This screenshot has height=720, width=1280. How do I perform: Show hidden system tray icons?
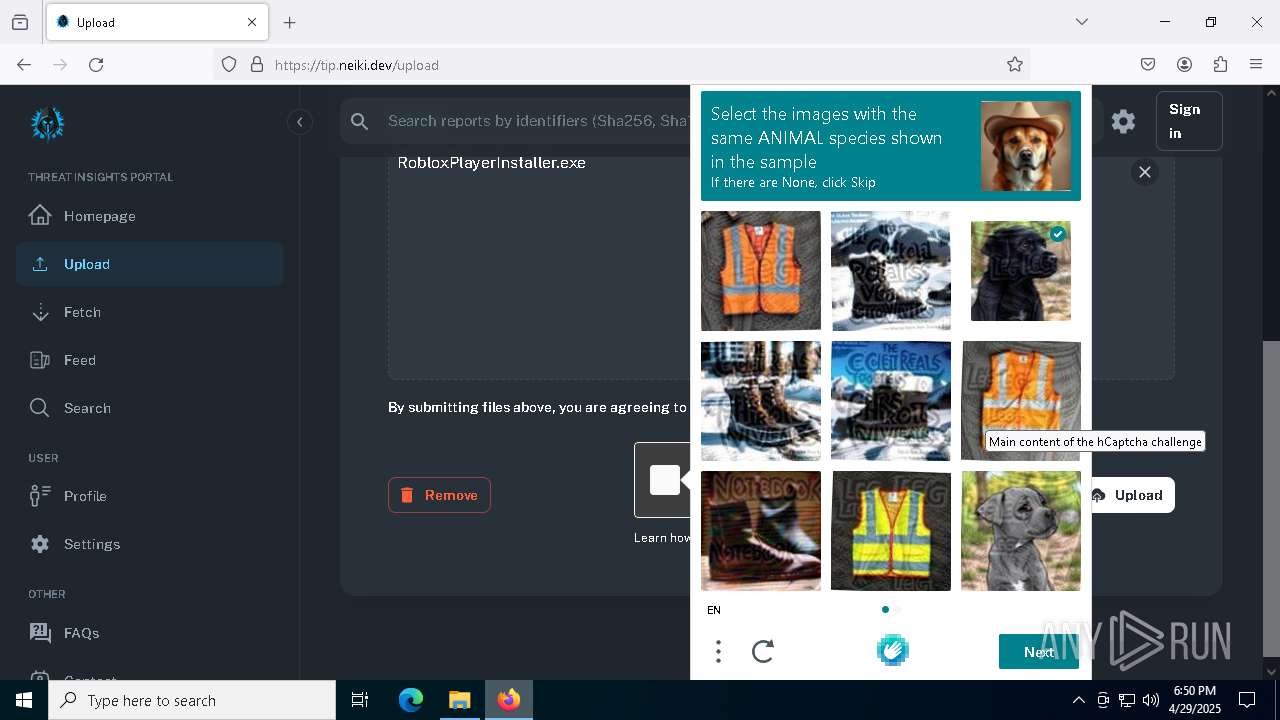point(1078,700)
